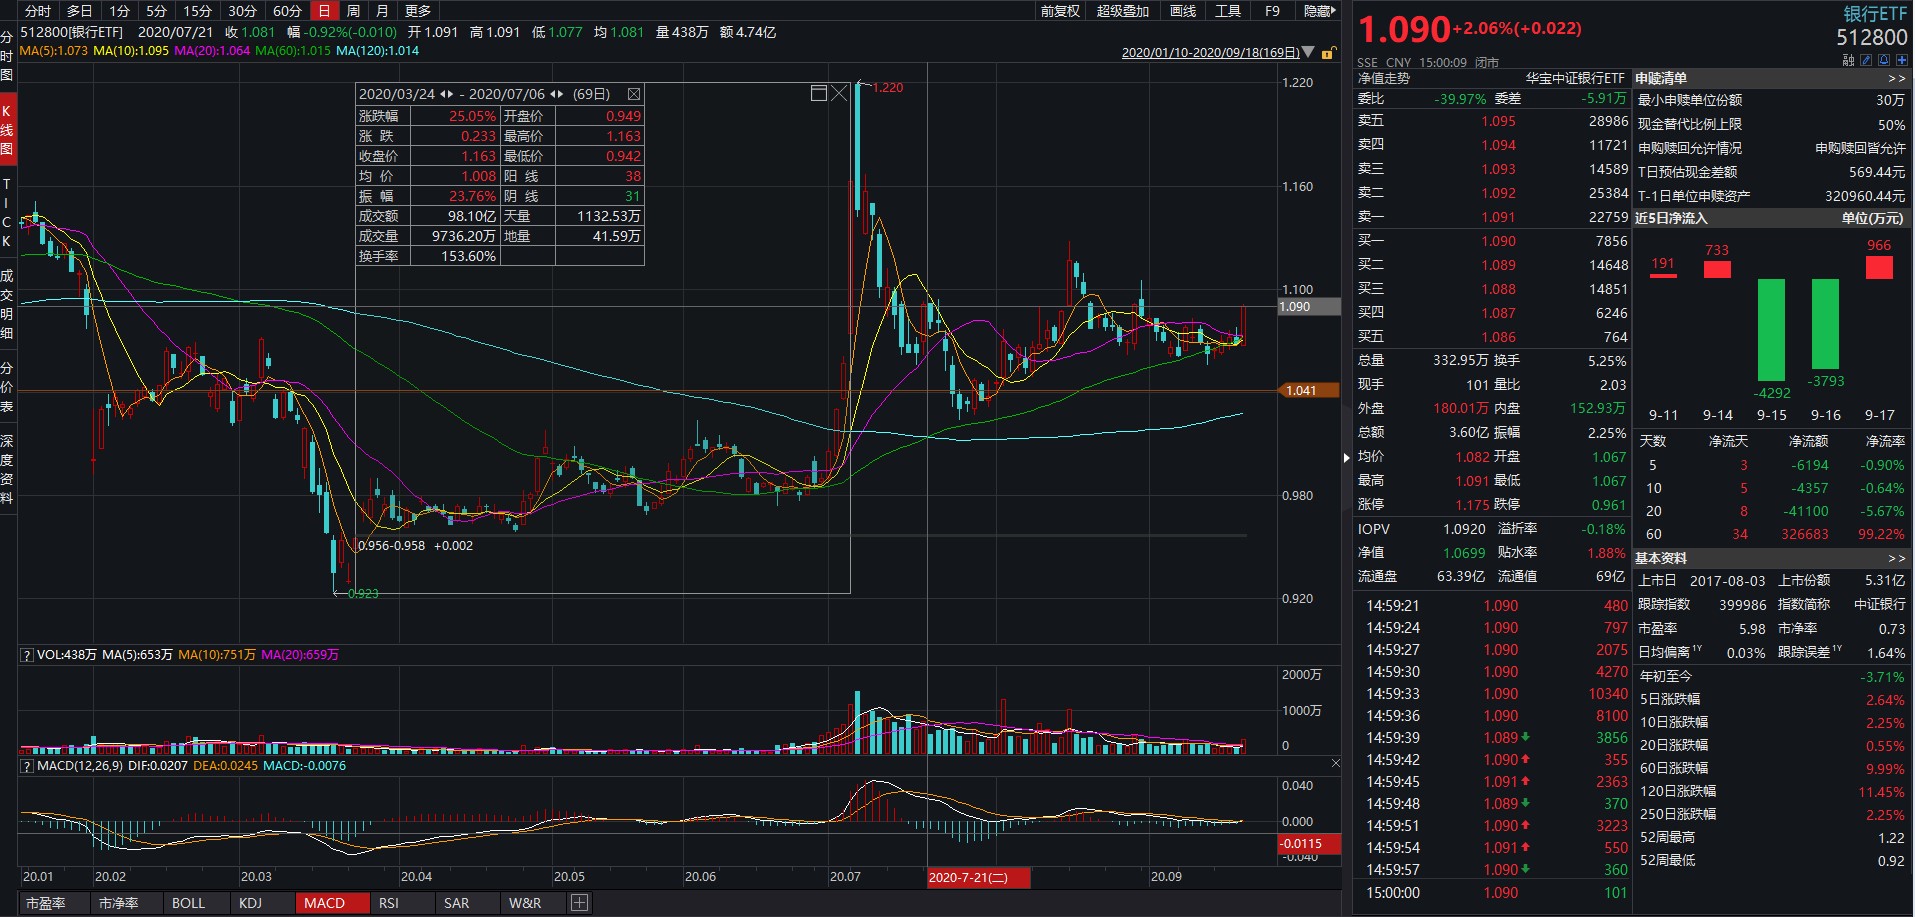Click the lock icon beside date range
This screenshot has height=917, width=1915.
click(1328, 53)
